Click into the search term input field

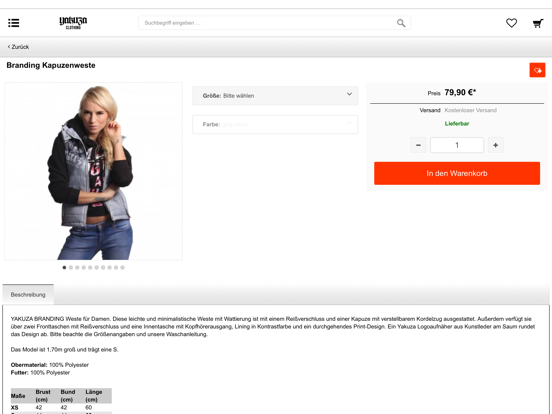[x=268, y=23]
